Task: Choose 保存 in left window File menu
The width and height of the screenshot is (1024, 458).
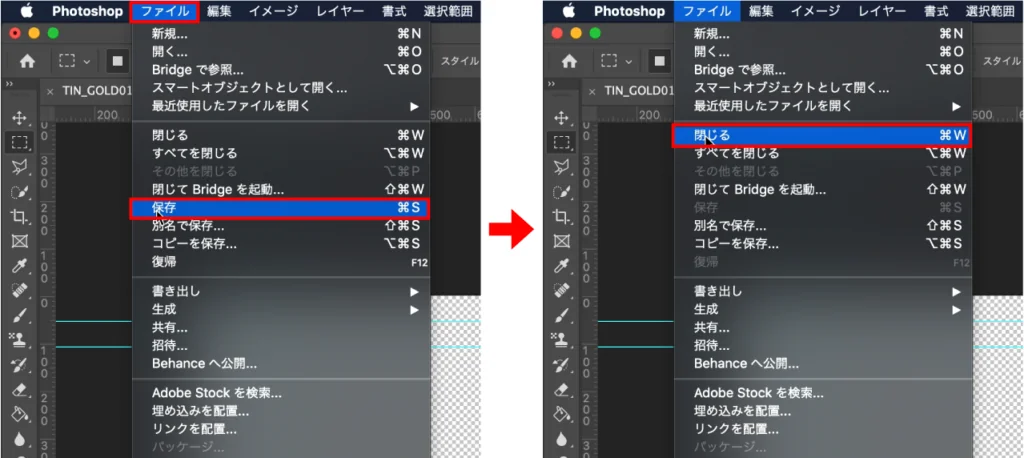Action: coord(281,208)
